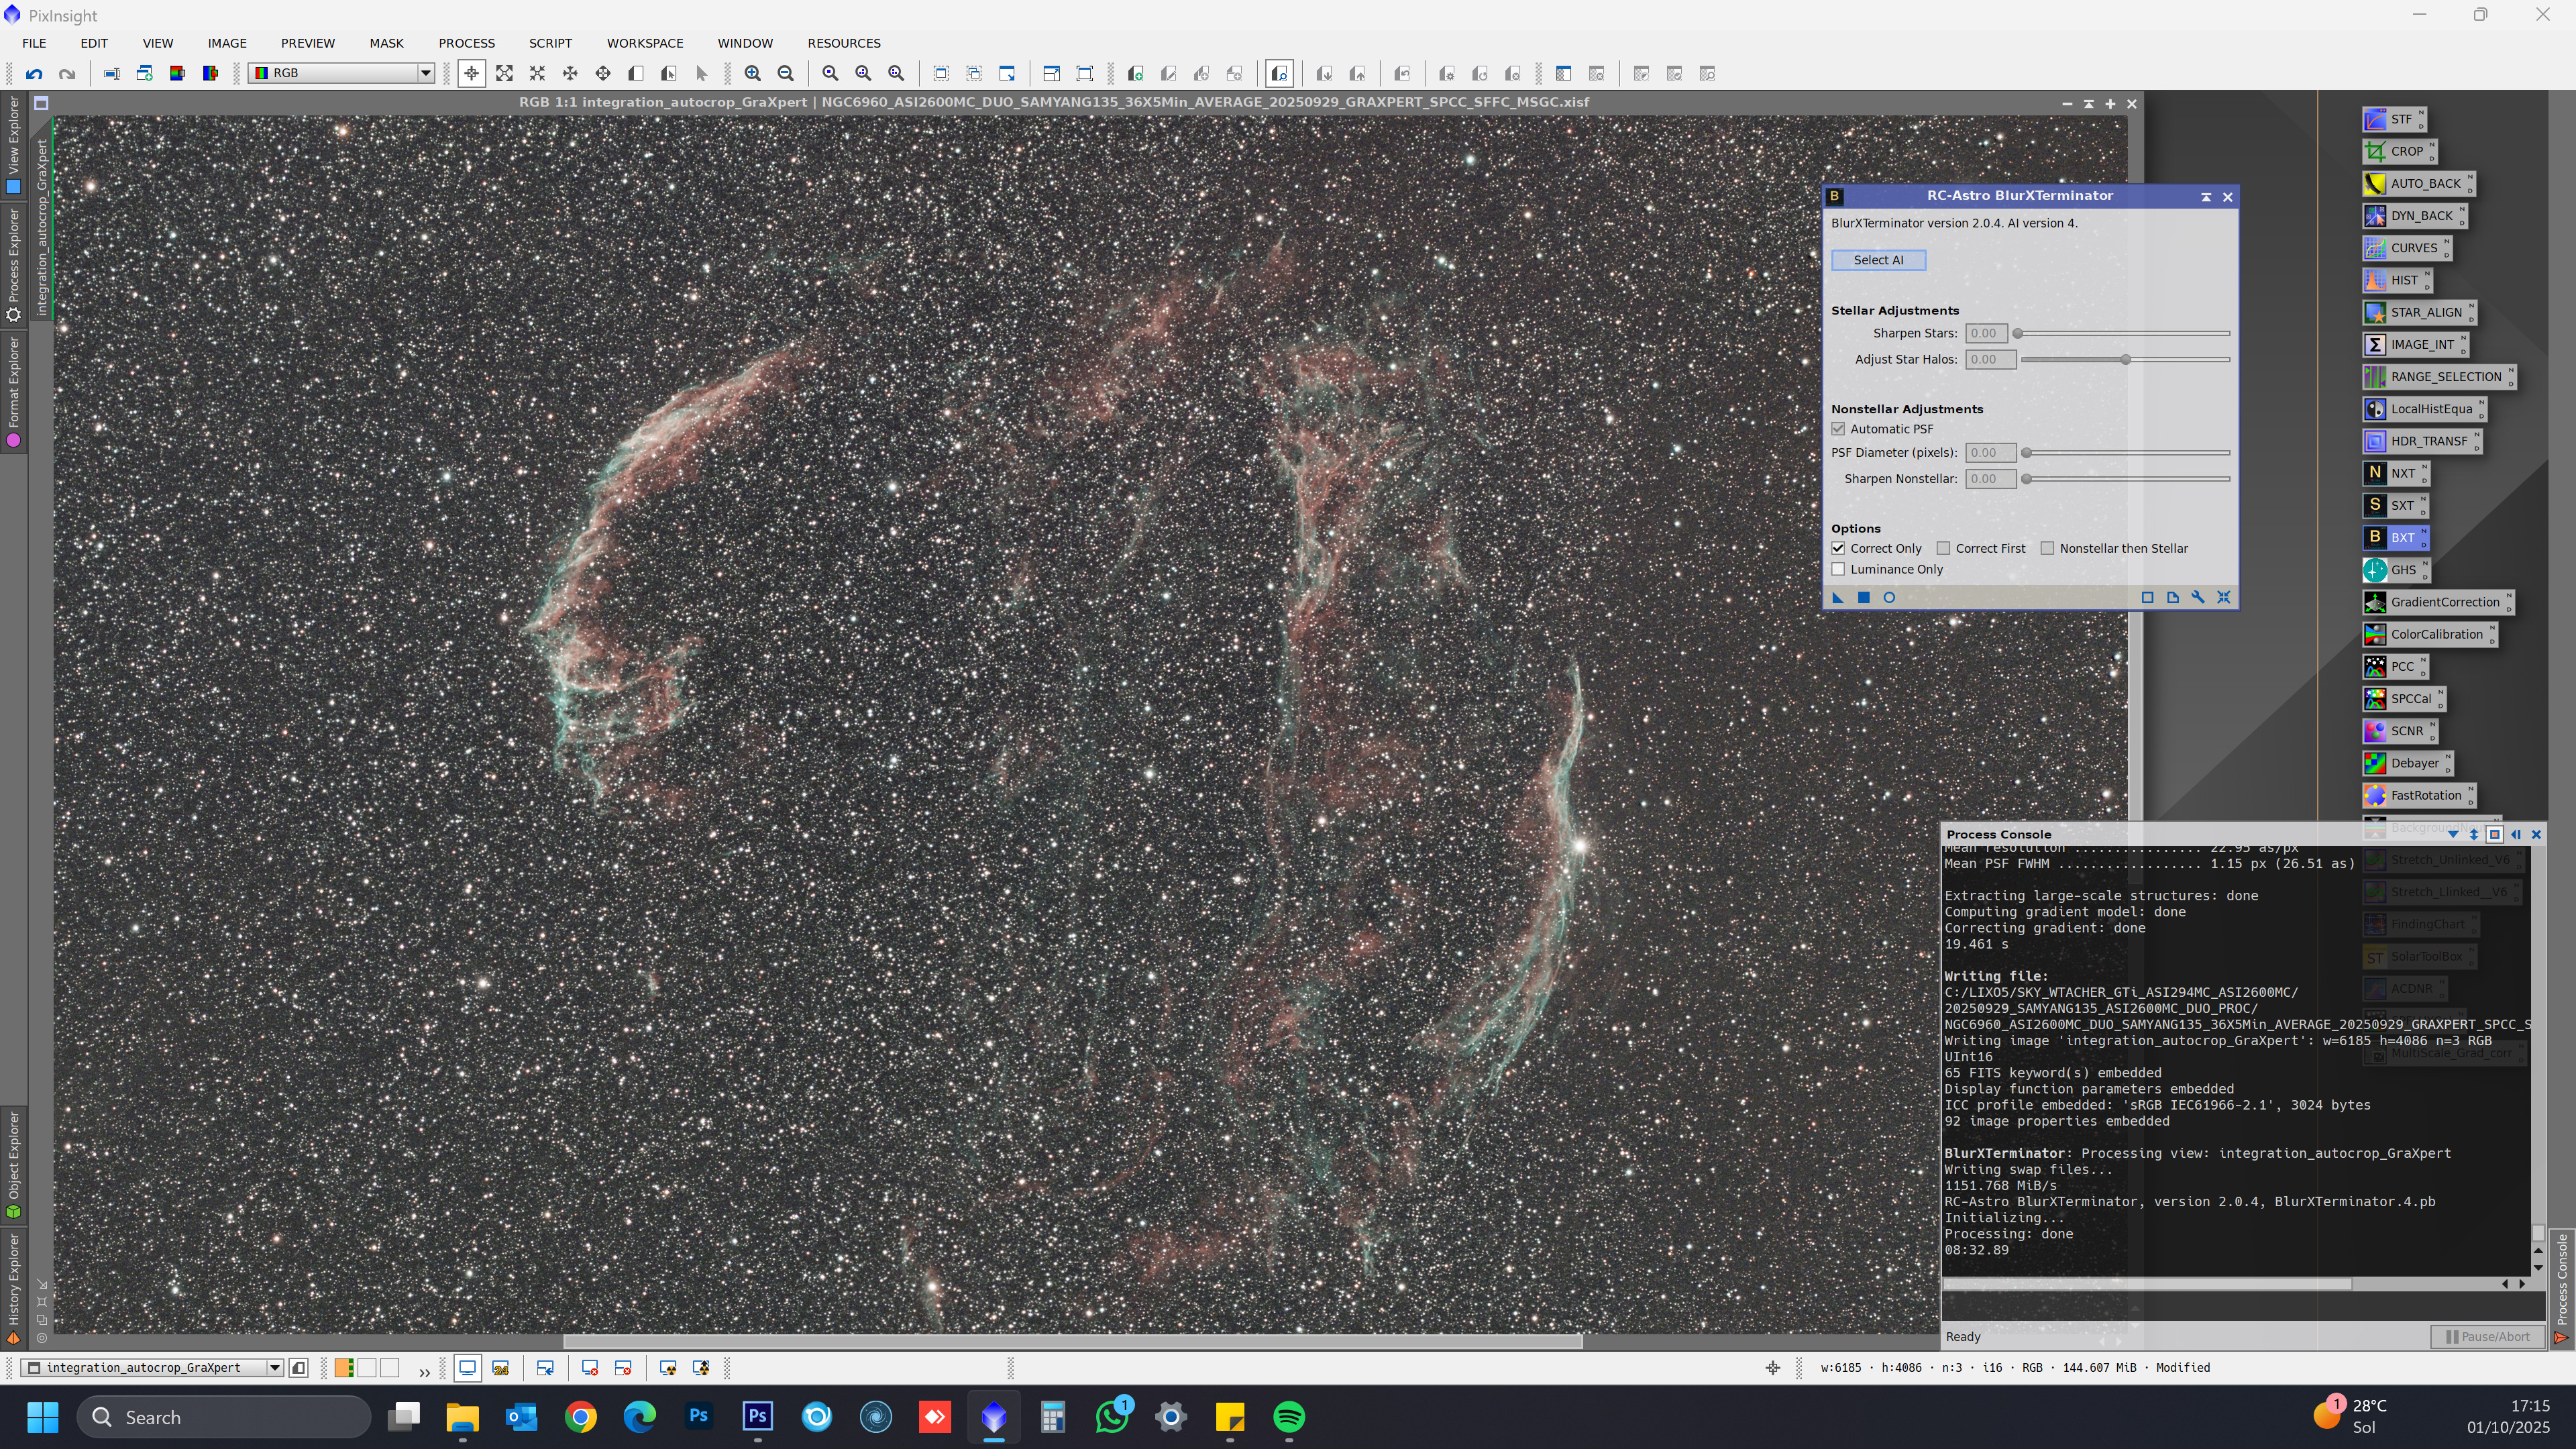Click the Undo arrow in the toolbar
2576x1449 pixels.
pos(34,73)
